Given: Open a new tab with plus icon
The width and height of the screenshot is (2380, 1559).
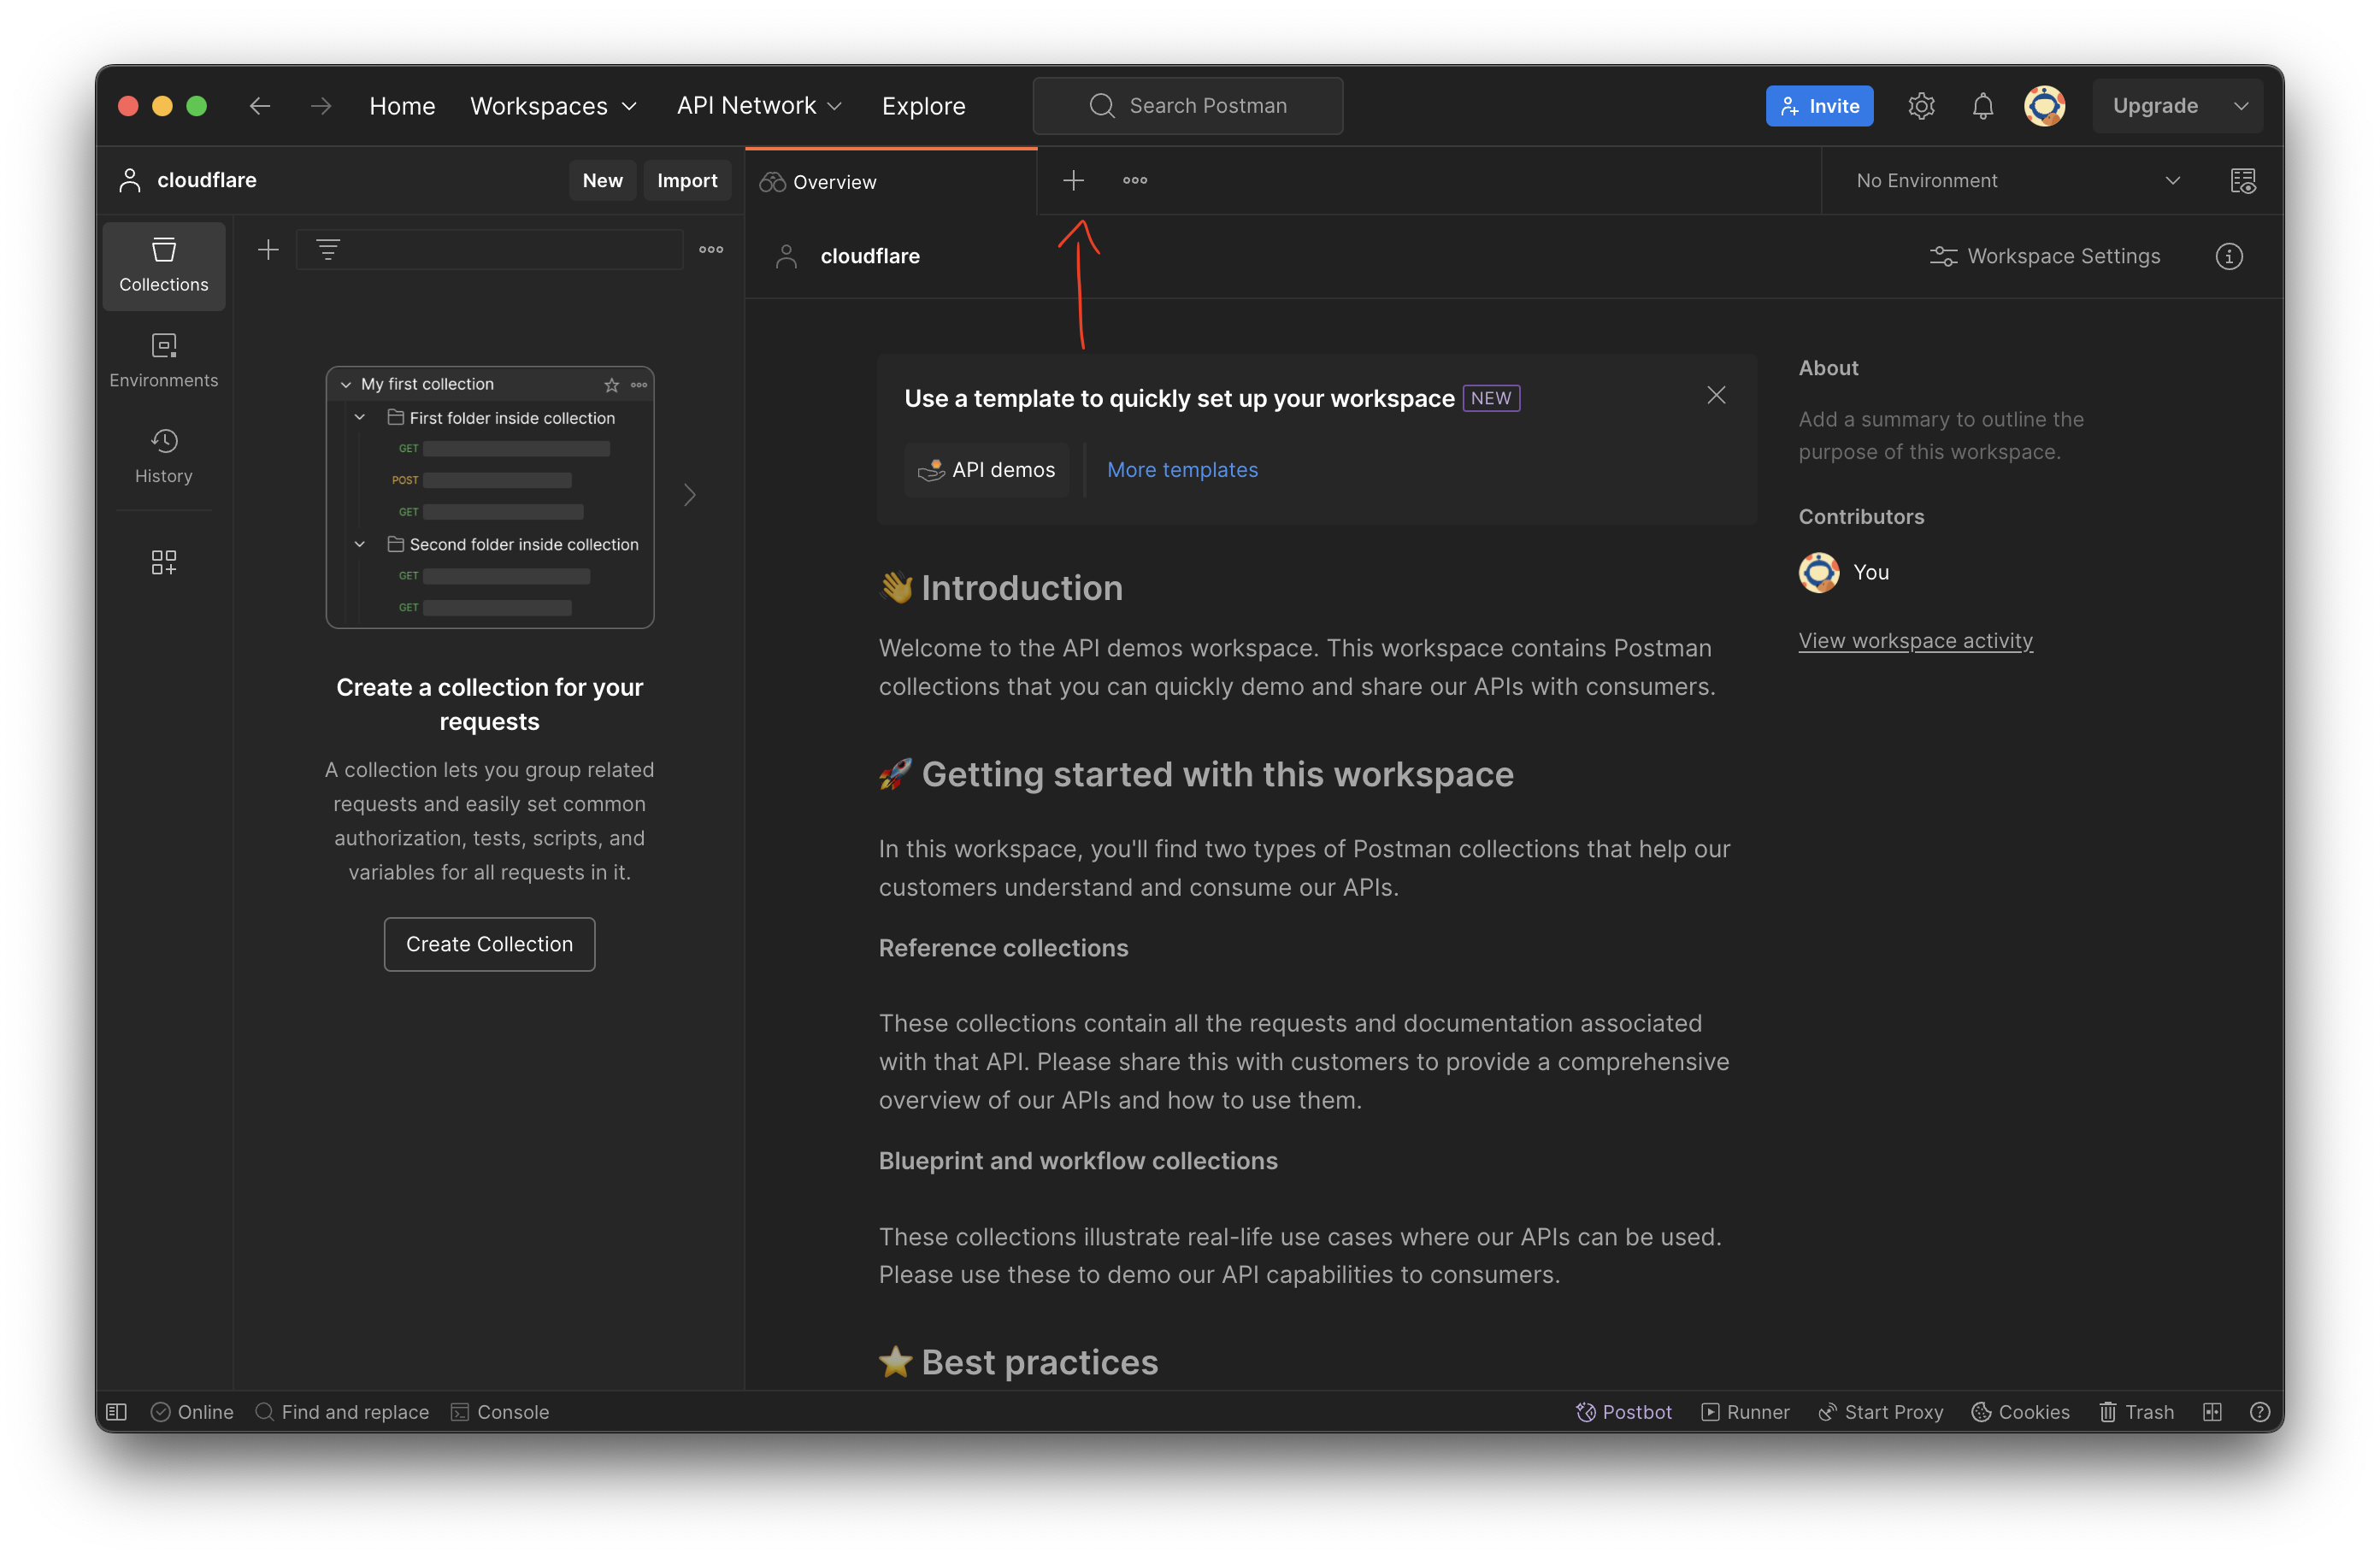Looking at the screenshot, I should (1073, 181).
